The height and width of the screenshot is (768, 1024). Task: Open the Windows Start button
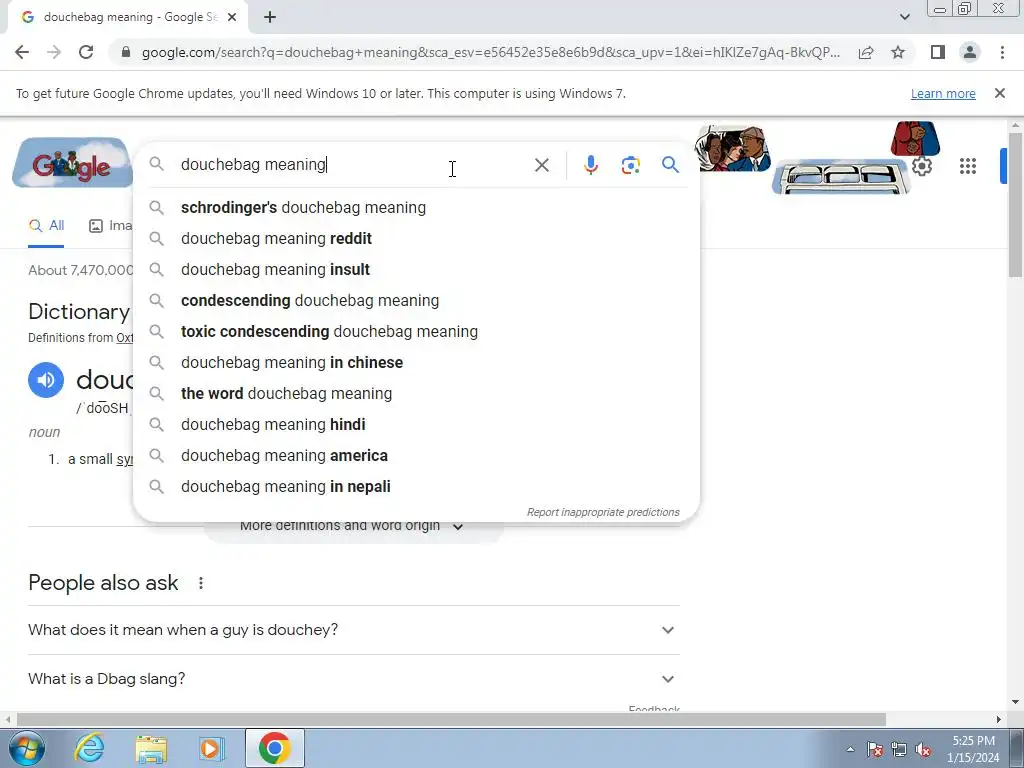pos(27,748)
